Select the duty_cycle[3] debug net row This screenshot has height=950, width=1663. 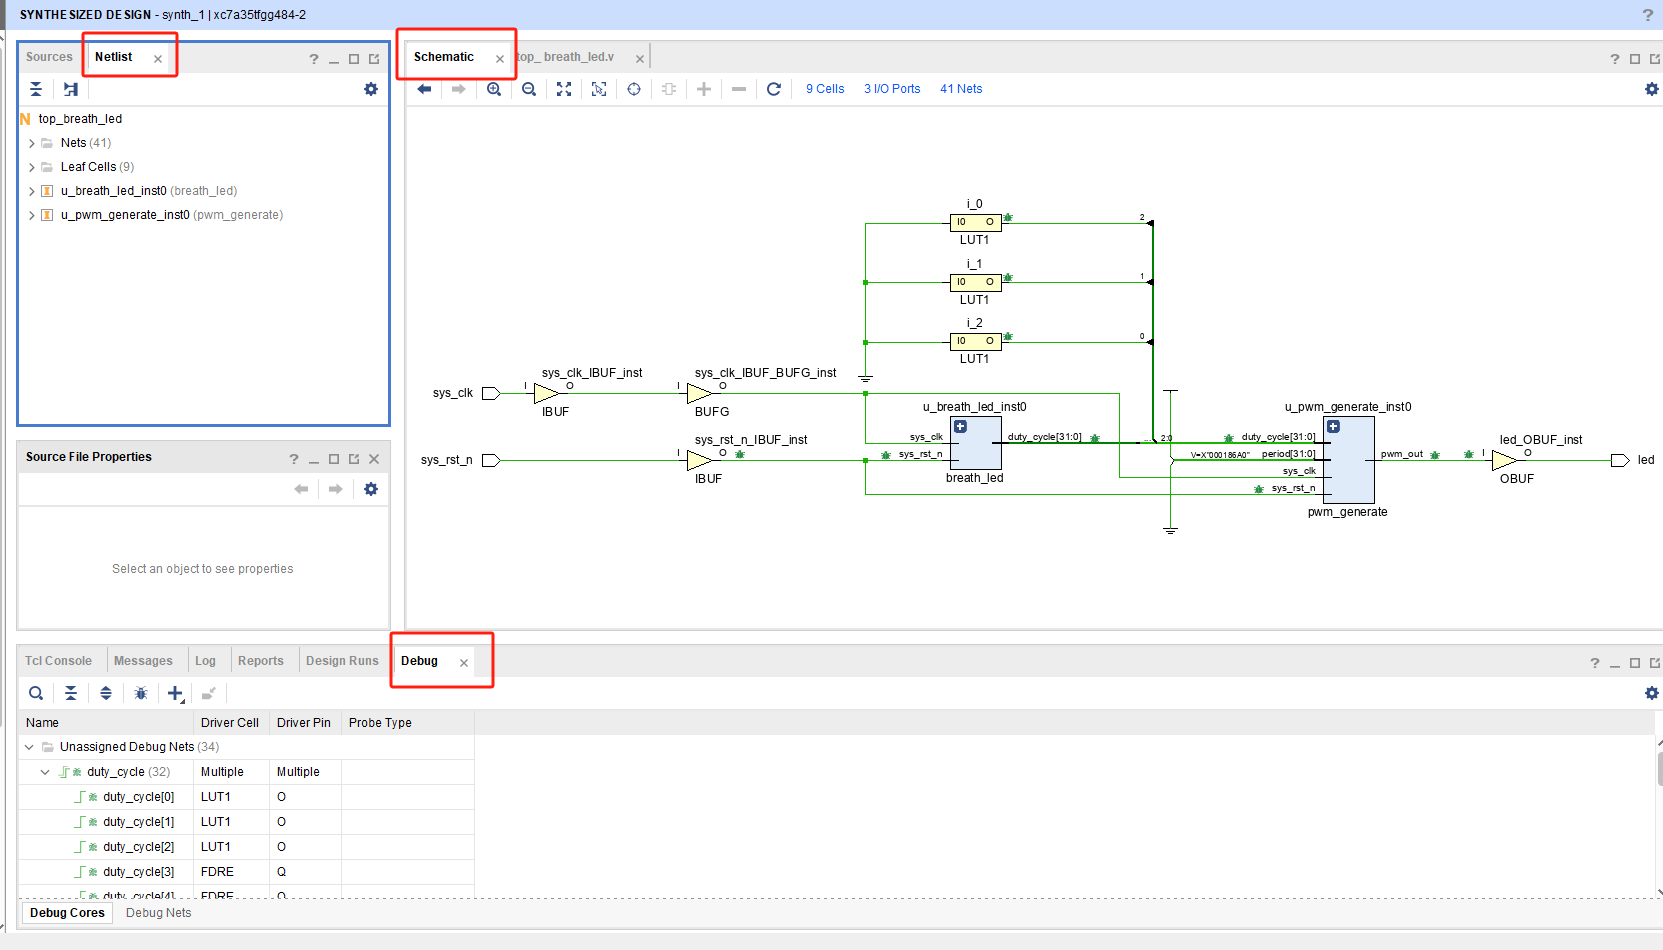pos(246,872)
